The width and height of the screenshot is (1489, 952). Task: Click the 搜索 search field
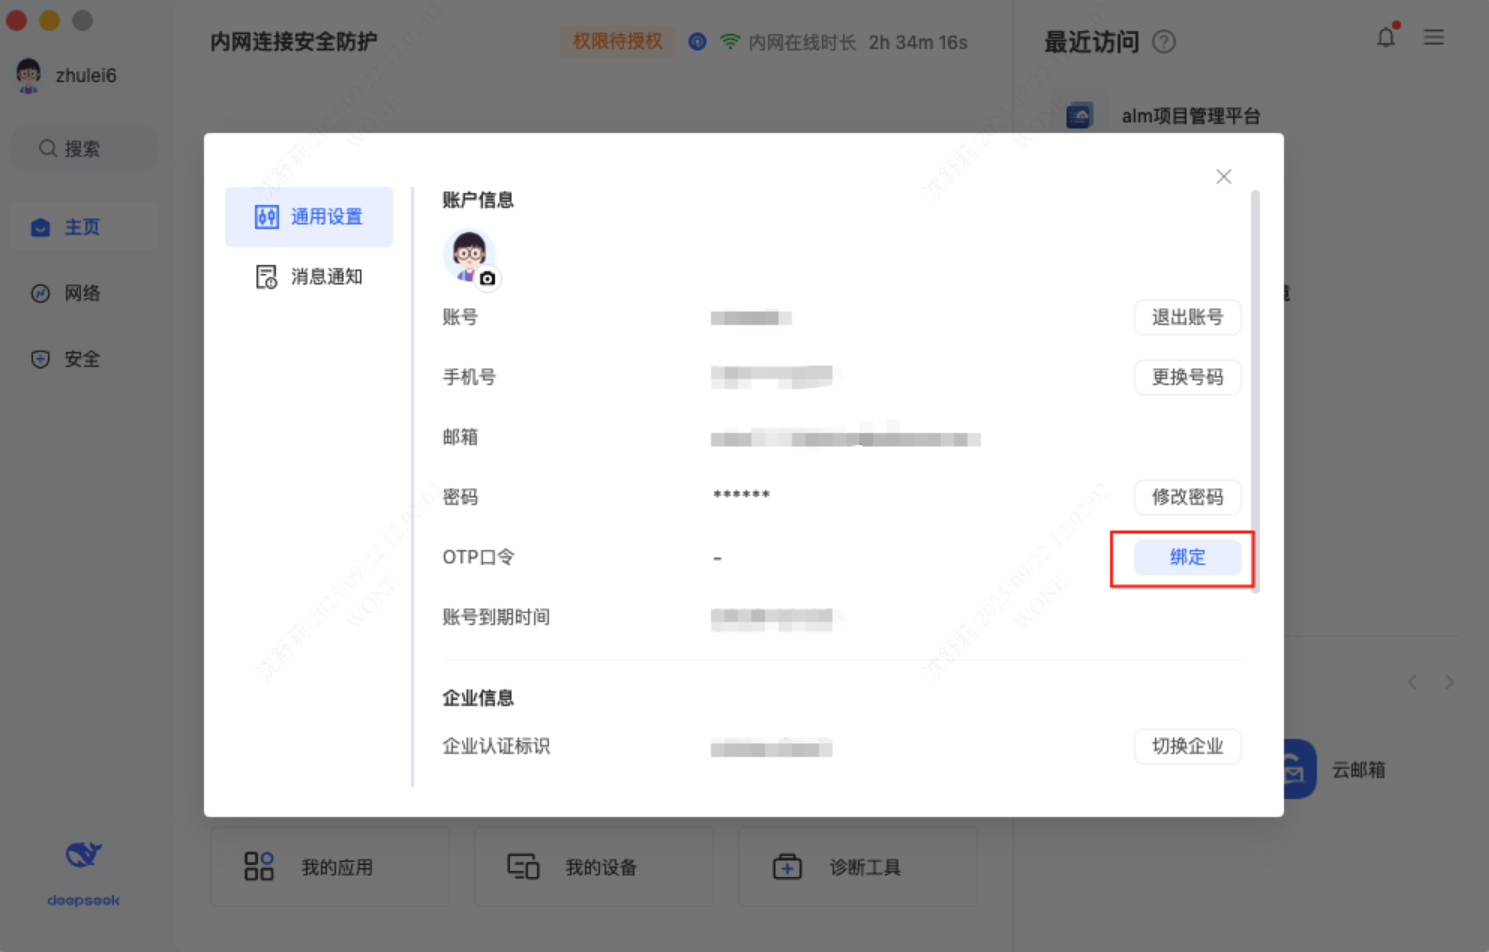pos(84,149)
